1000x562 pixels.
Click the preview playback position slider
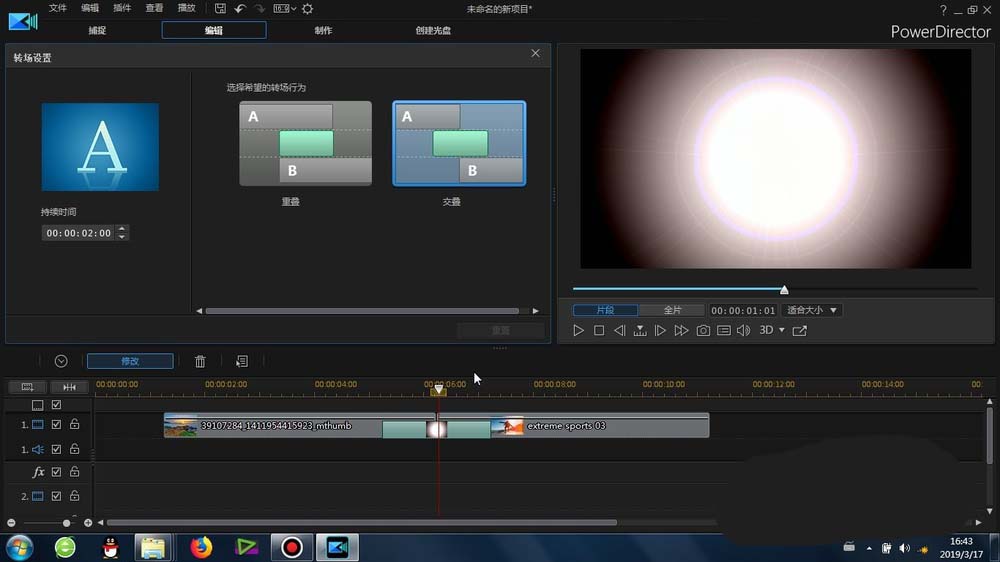pos(784,290)
